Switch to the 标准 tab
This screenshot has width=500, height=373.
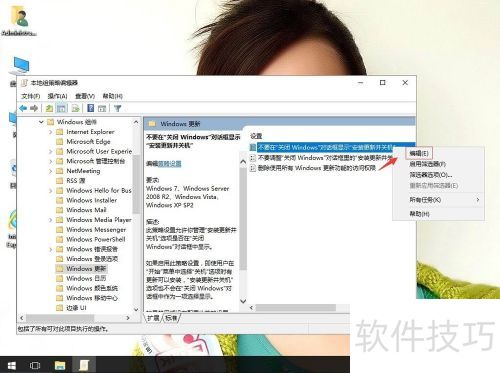click(x=171, y=318)
